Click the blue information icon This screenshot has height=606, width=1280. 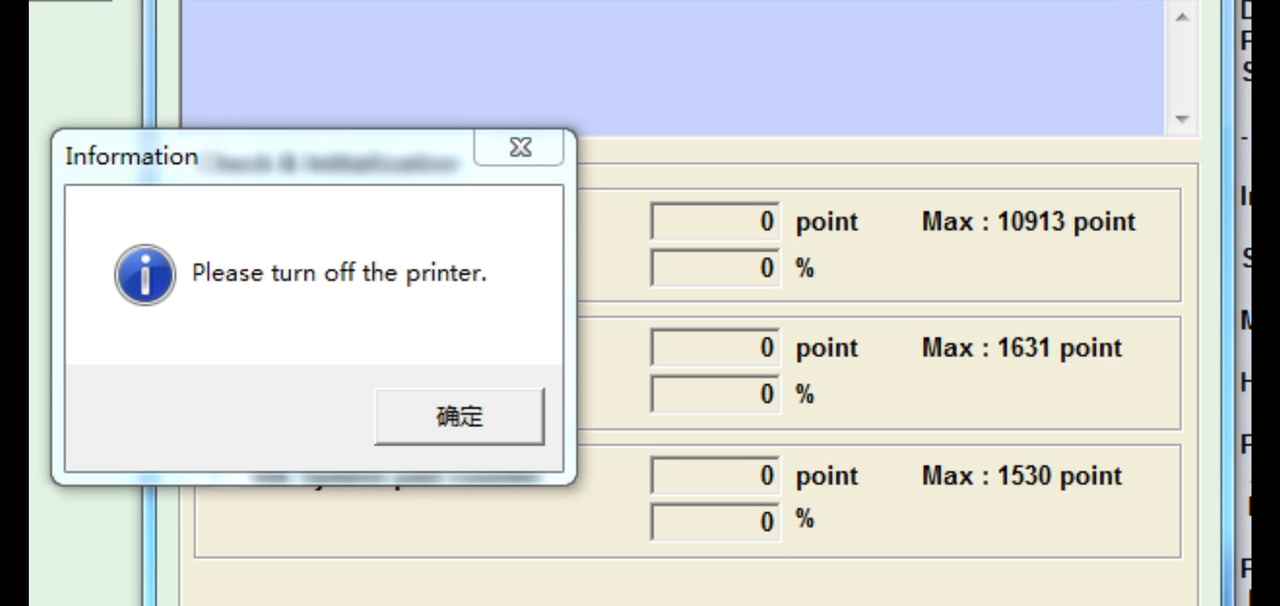tap(145, 274)
